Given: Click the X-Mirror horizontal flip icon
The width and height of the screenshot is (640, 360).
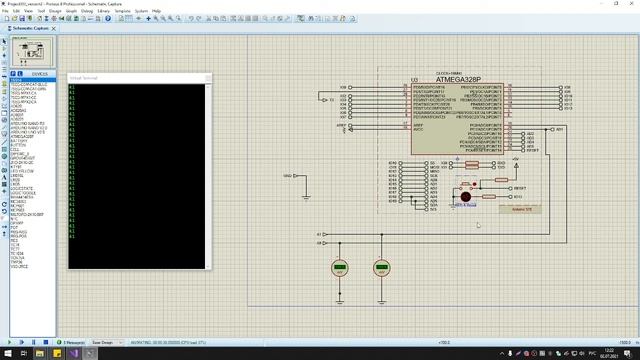Looking at the screenshot, I should tap(4, 227).
